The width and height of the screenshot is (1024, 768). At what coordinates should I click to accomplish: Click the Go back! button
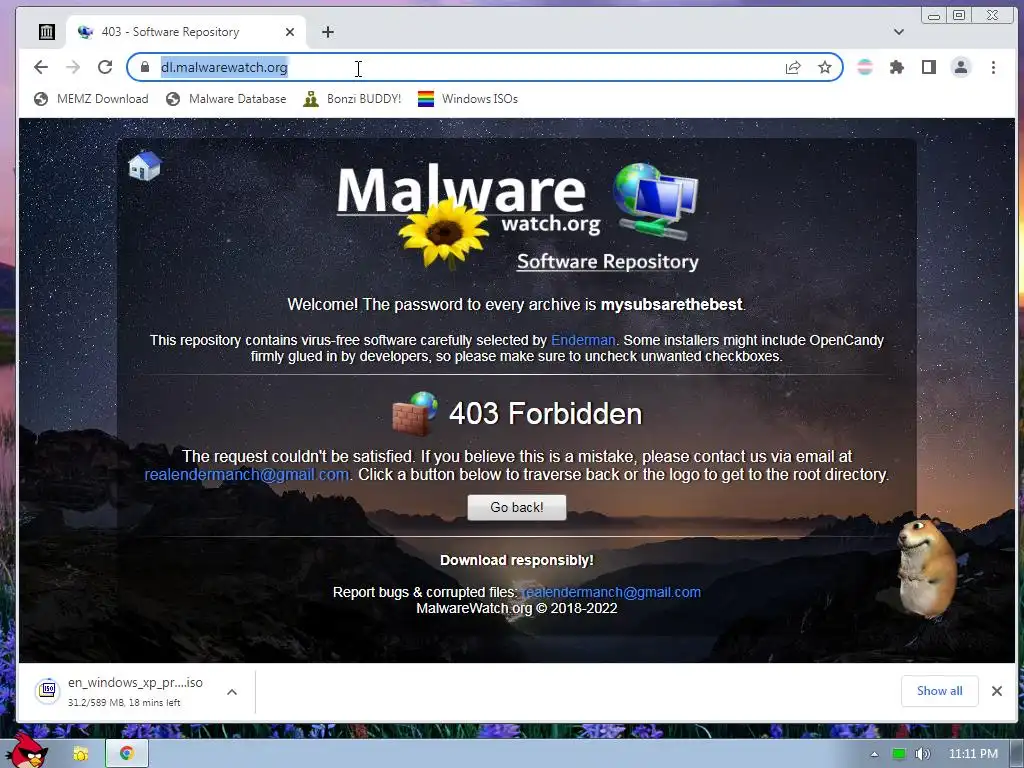click(517, 507)
